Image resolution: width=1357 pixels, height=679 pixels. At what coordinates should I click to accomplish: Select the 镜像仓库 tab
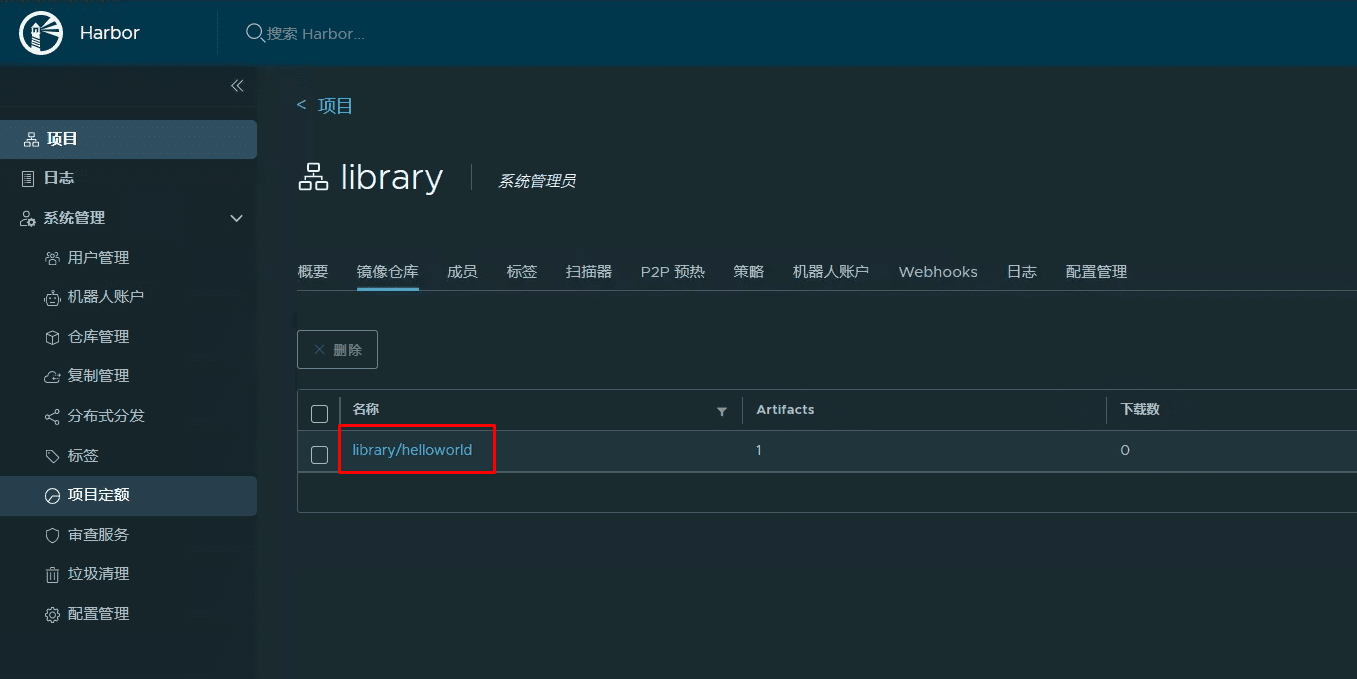coord(388,272)
